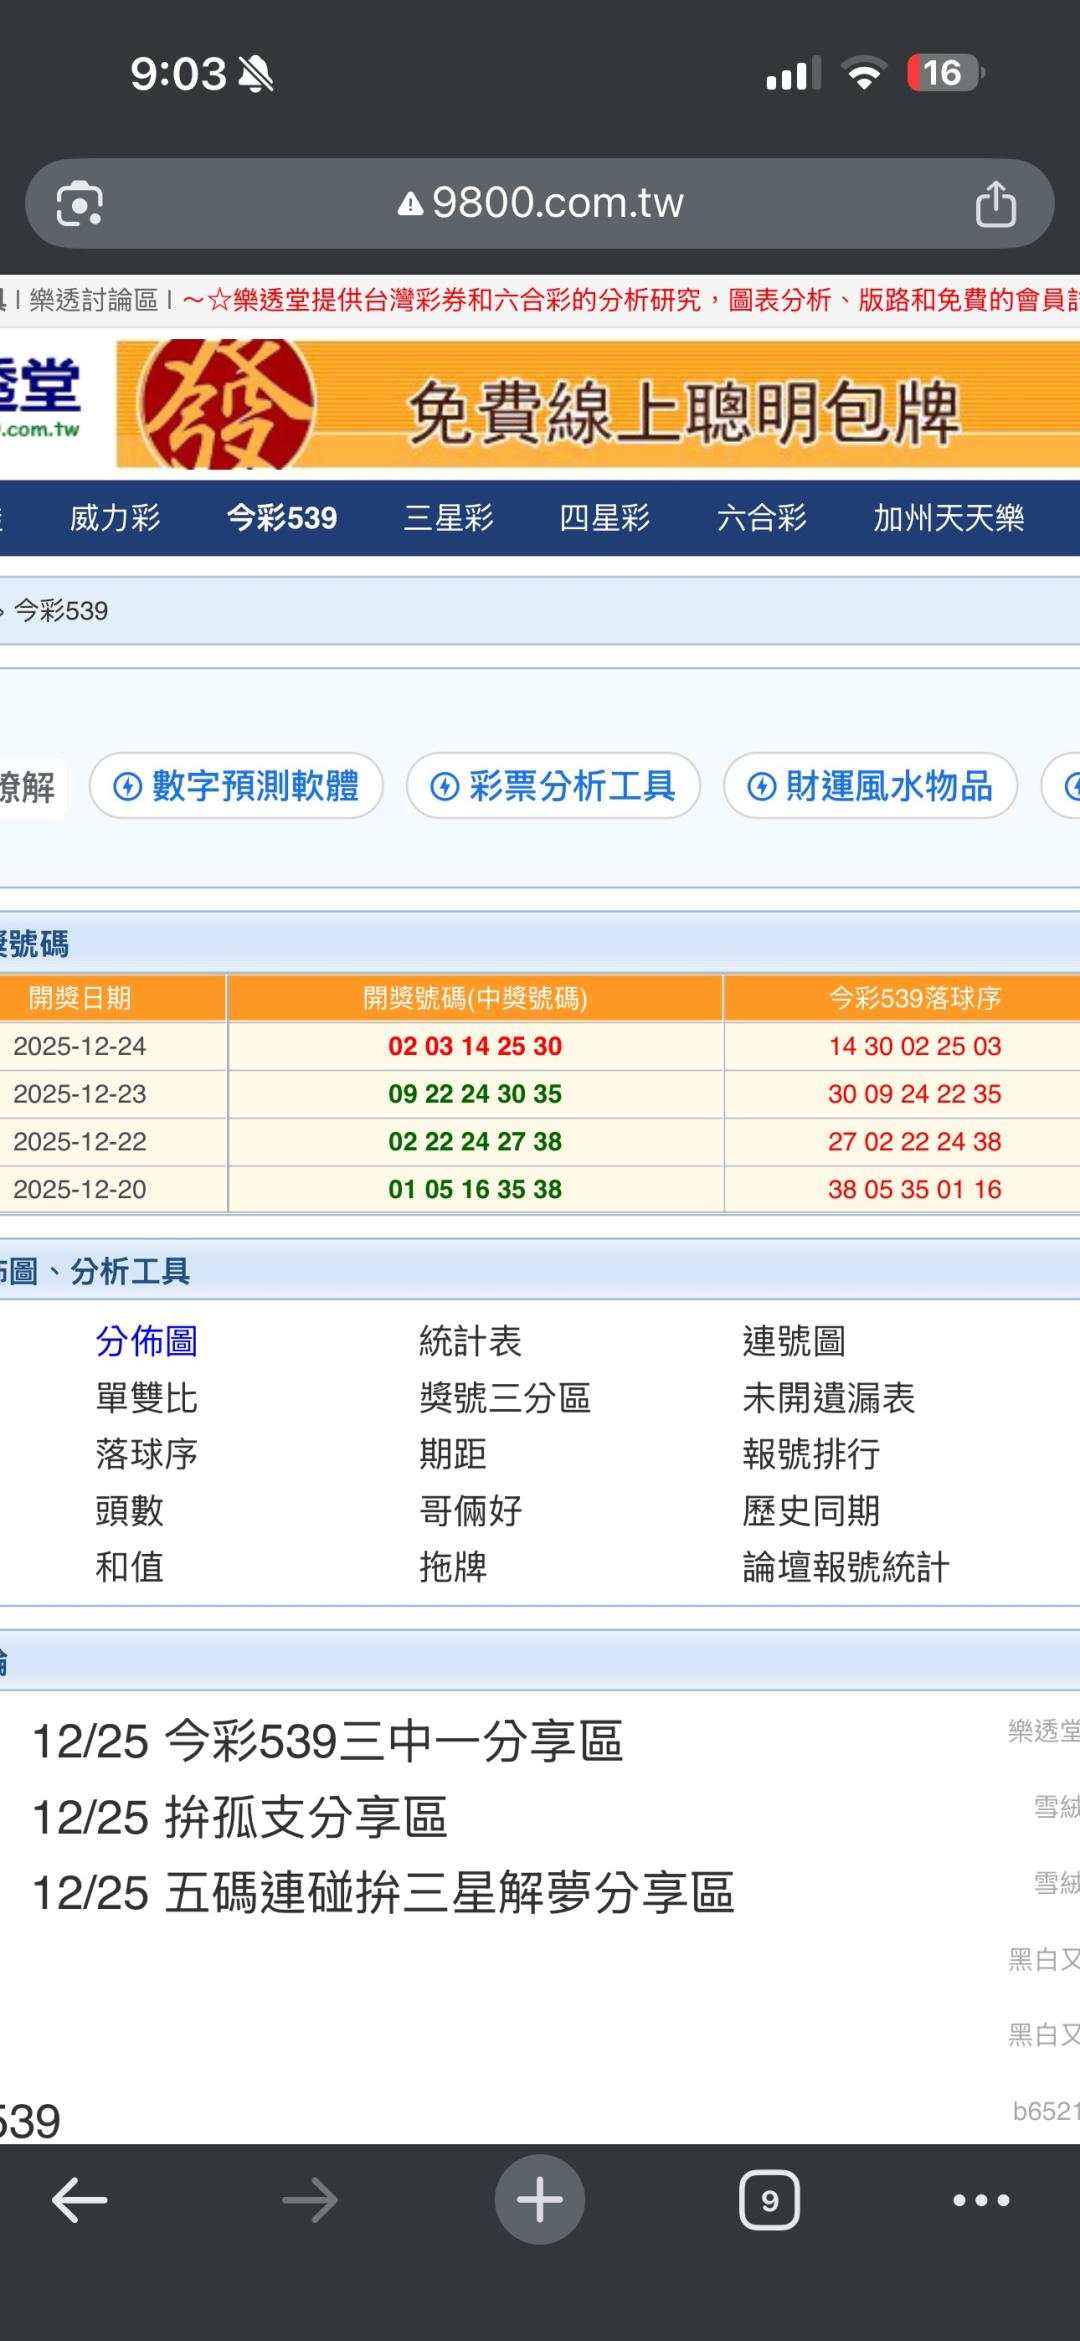The image size is (1080, 2341).
Task: Tap the forward arrow navigation icon
Action: click(x=310, y=2200)
